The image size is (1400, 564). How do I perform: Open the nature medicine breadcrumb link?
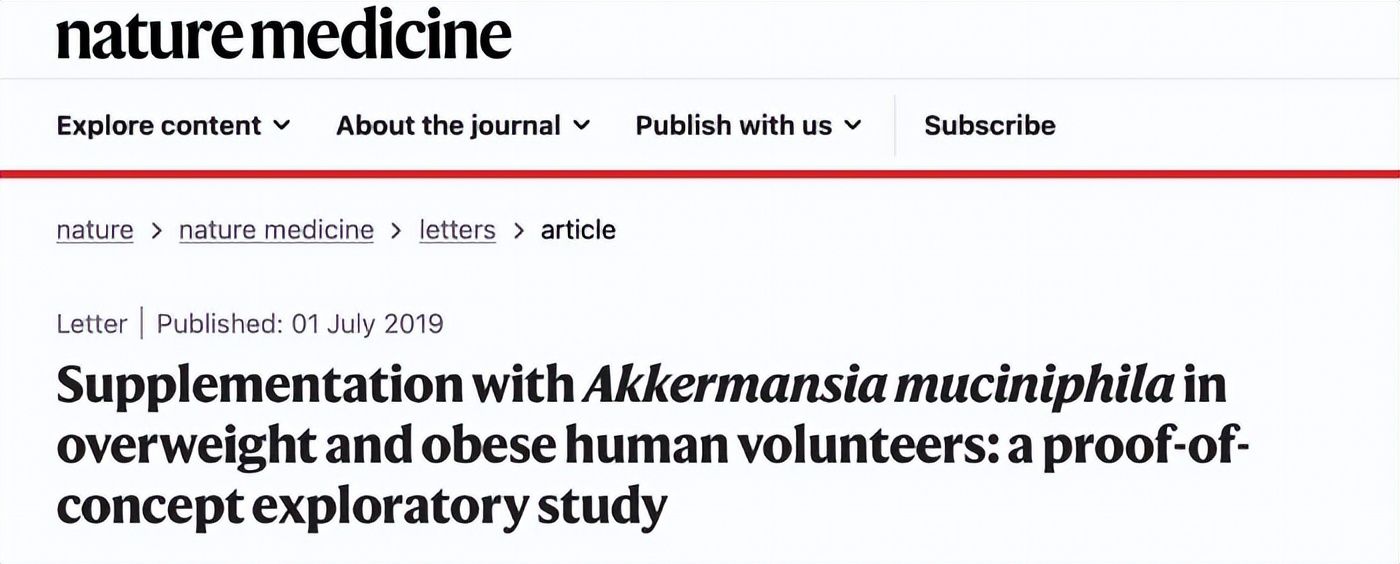pos(276,230)
